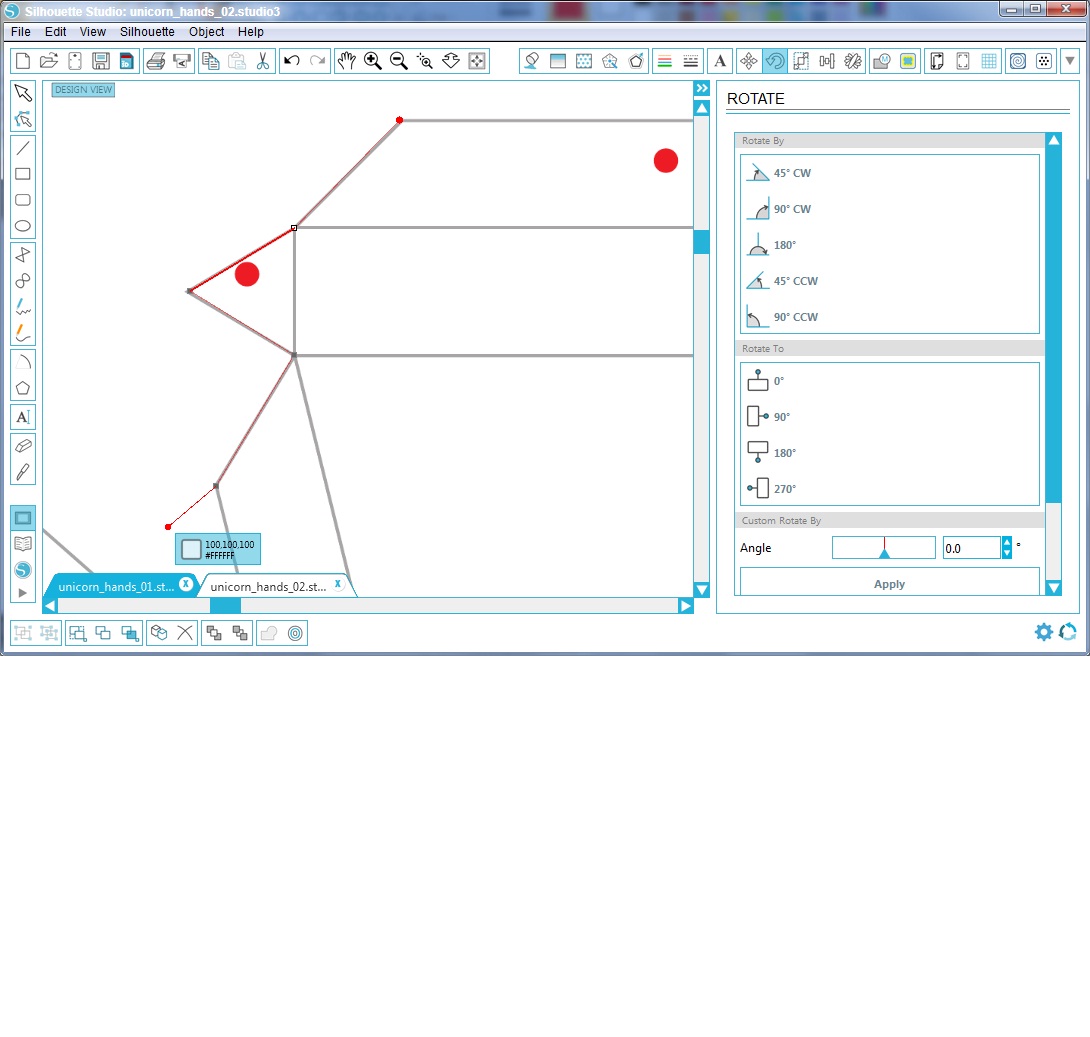Redo the last undone action
This screenshot has width=1090, height=1037.
pos(318,61)
